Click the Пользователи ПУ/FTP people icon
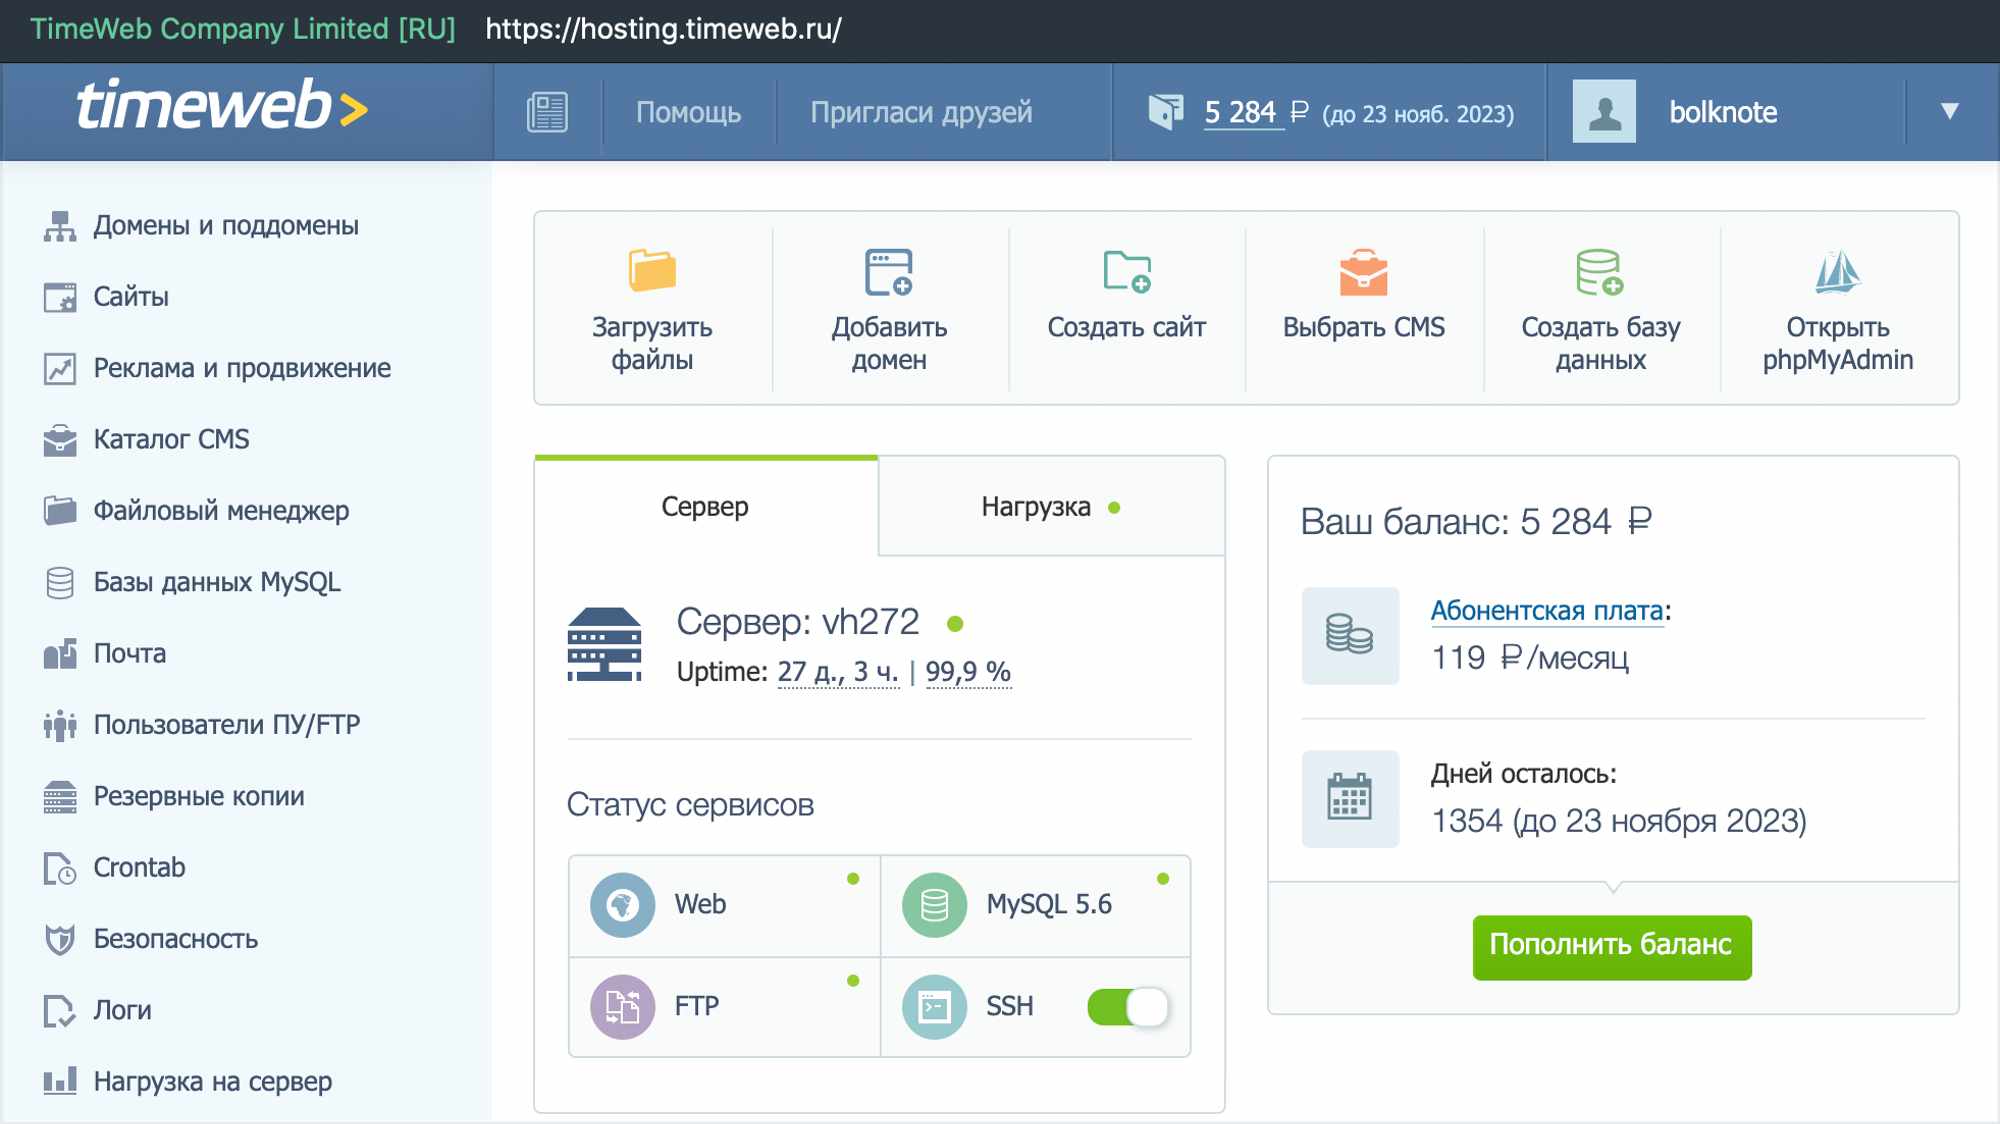The image size is (2000, 1124). [60, 725]
